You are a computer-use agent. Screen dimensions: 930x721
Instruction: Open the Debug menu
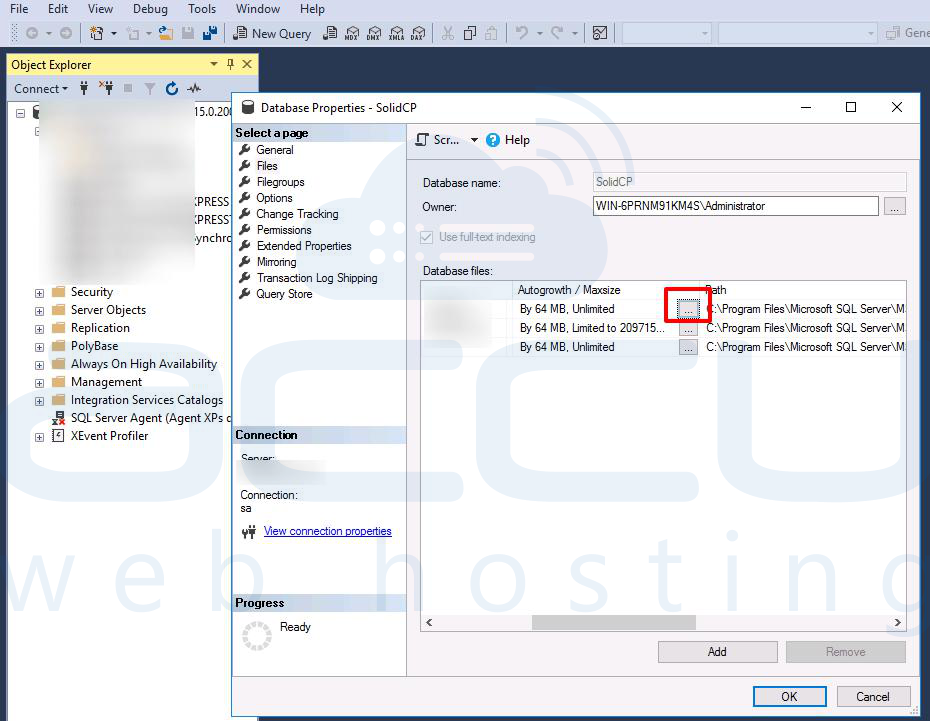point(149,9)
